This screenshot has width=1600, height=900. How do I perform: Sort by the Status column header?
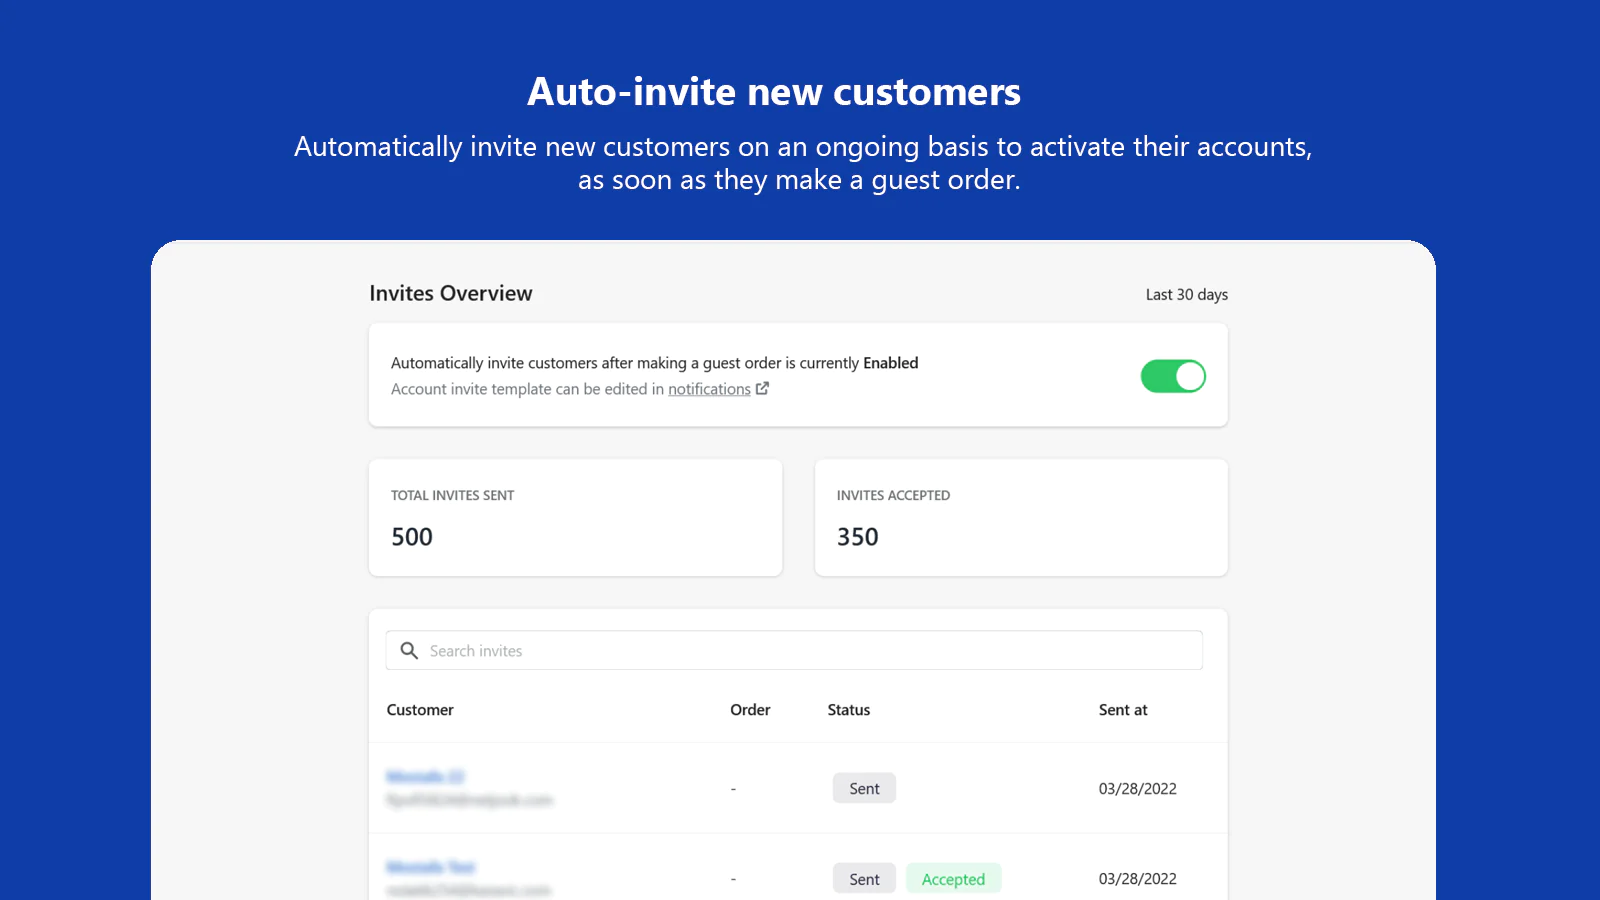tap(849, 710)
